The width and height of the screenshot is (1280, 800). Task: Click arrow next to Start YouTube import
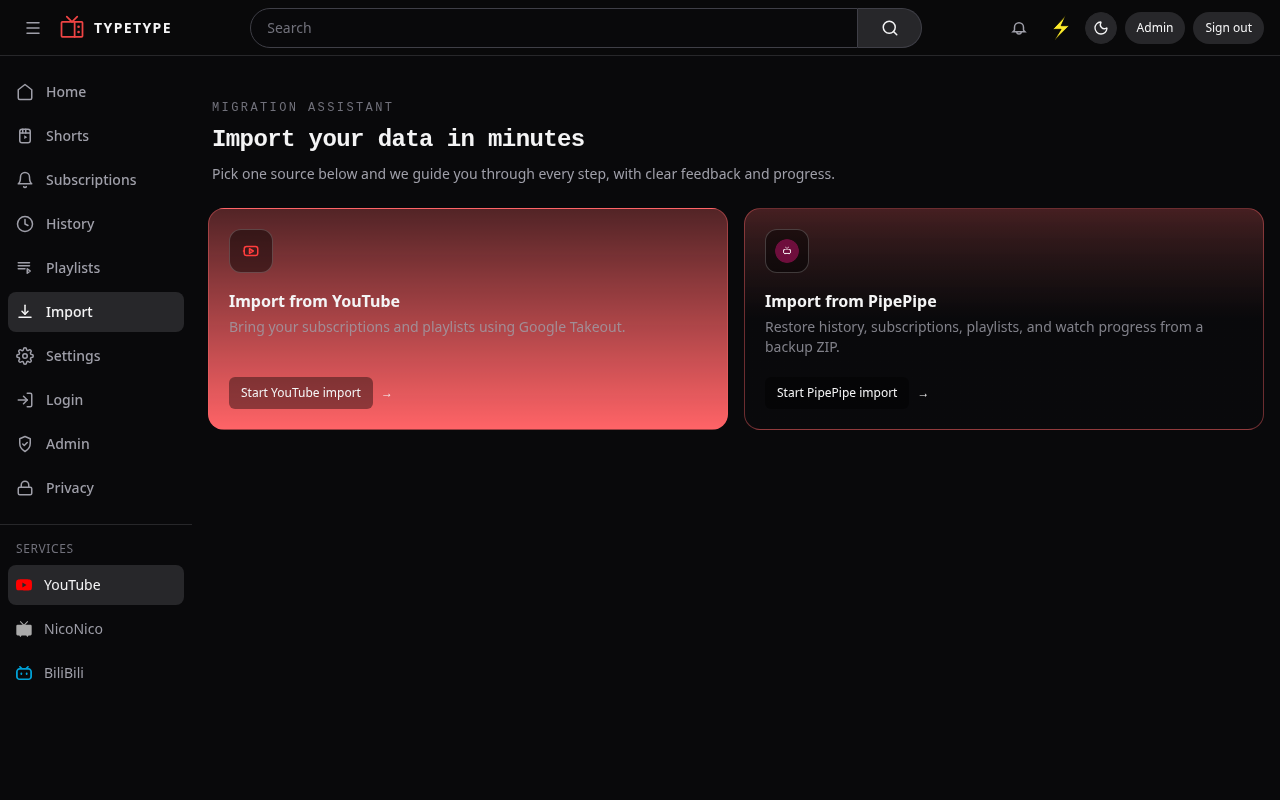(387, 394)
